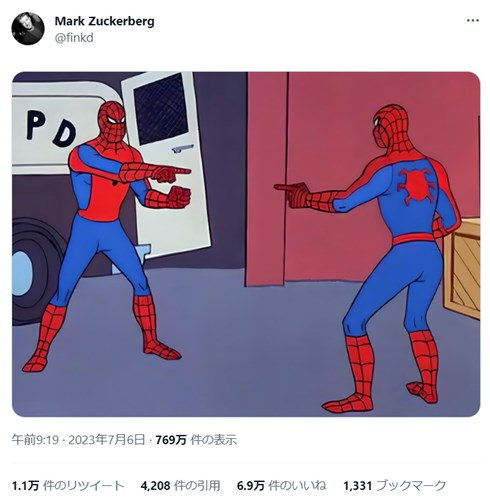Show the 6.9万 件のいいね likes list

coord(281,486)
